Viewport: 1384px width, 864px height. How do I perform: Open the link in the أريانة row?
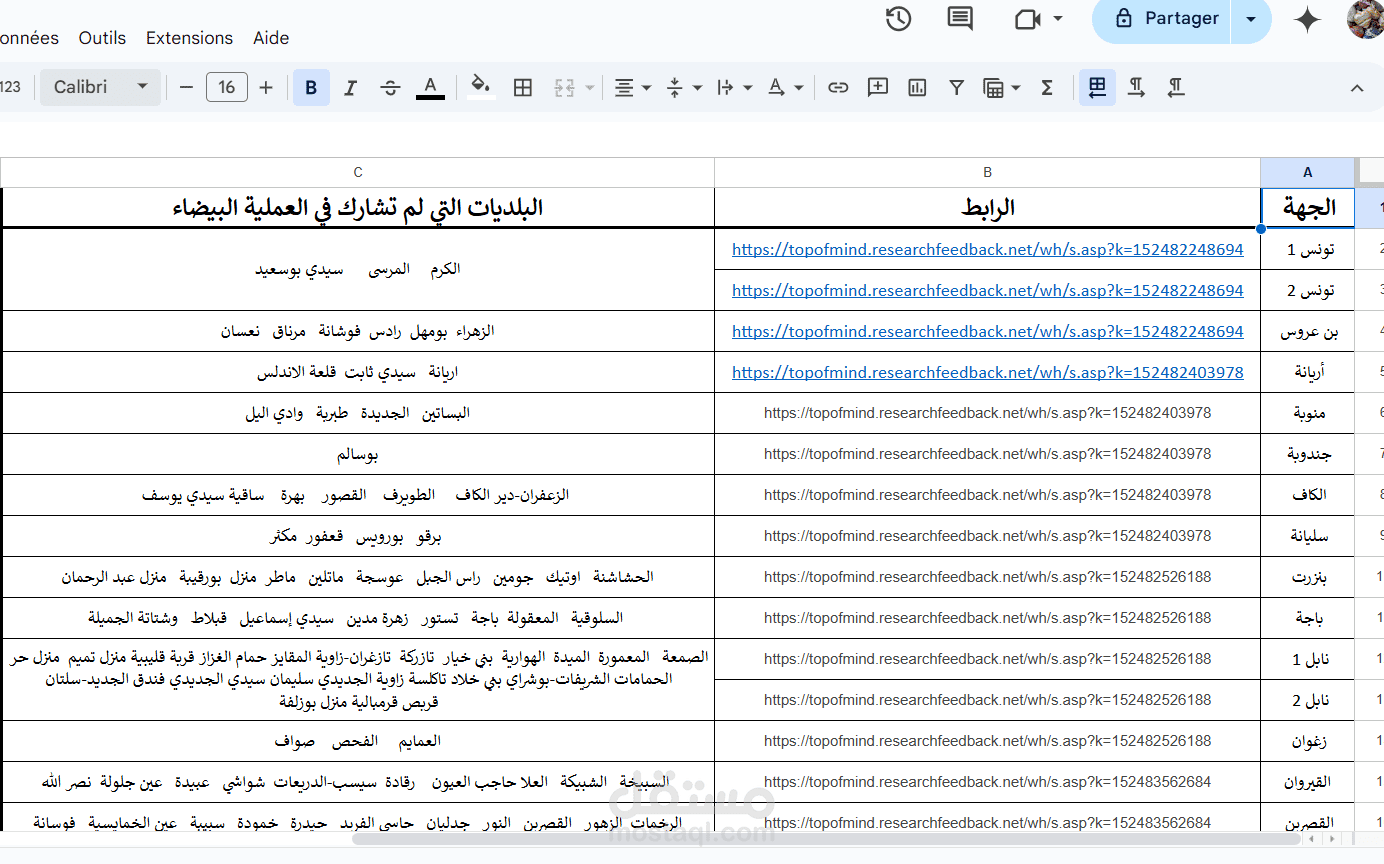(988, 372)
